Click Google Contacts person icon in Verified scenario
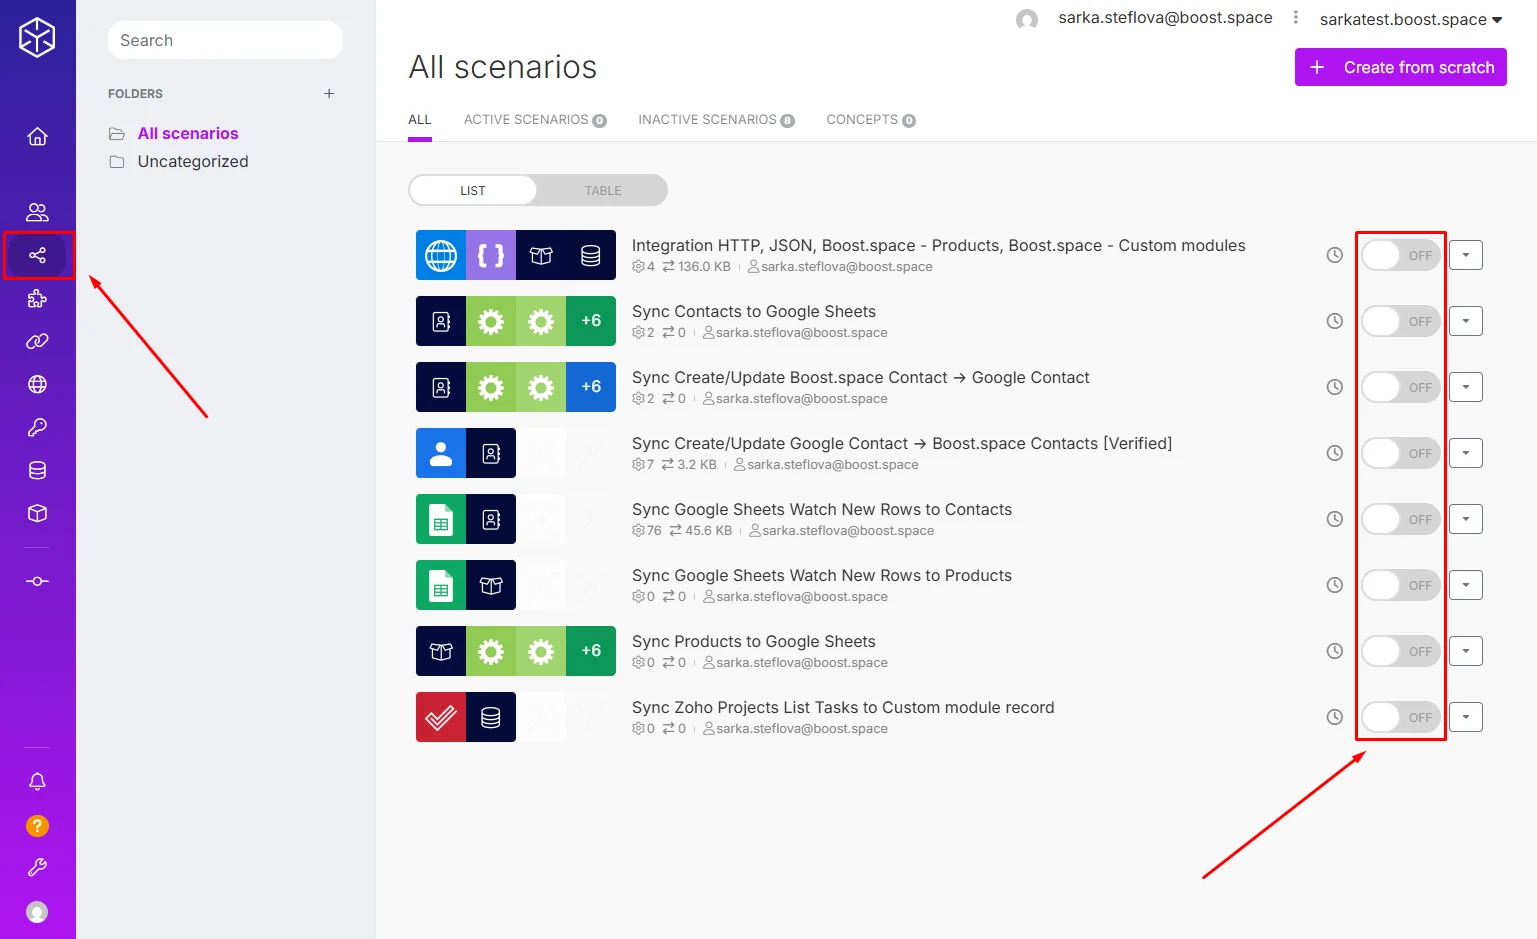The height and width of the screenshot is (939, 1537). click(441, 453)
